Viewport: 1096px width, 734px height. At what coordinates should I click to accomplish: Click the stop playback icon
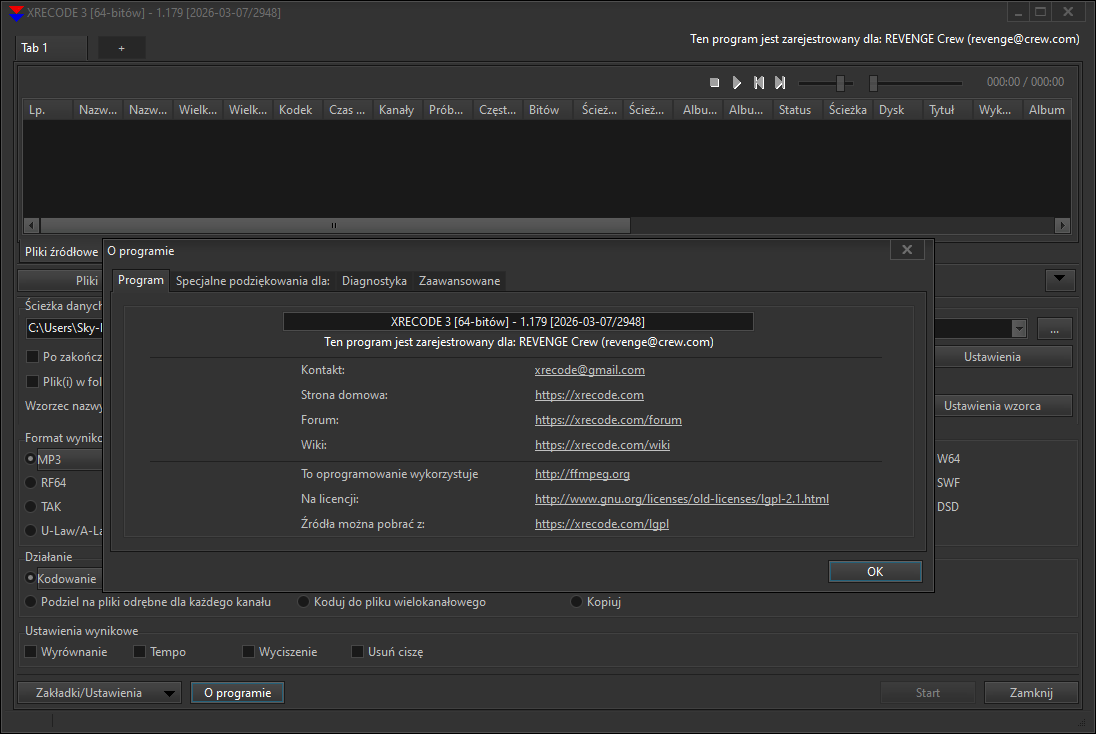[x=714, y=82]
